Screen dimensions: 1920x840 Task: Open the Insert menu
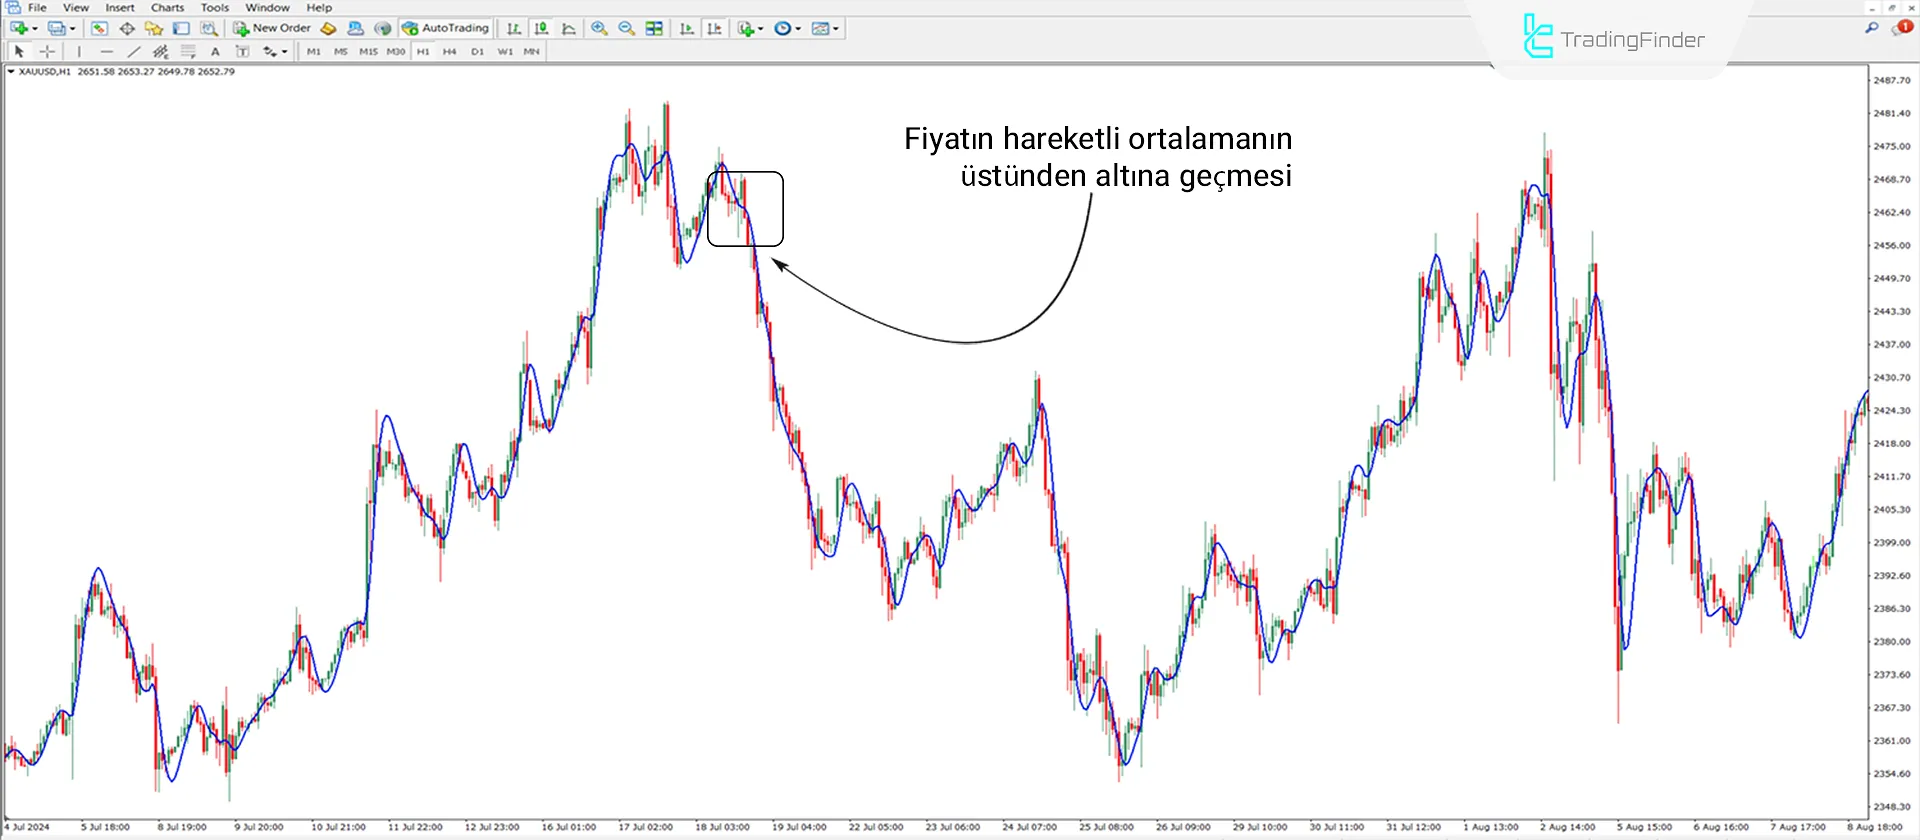click(120, 7)
